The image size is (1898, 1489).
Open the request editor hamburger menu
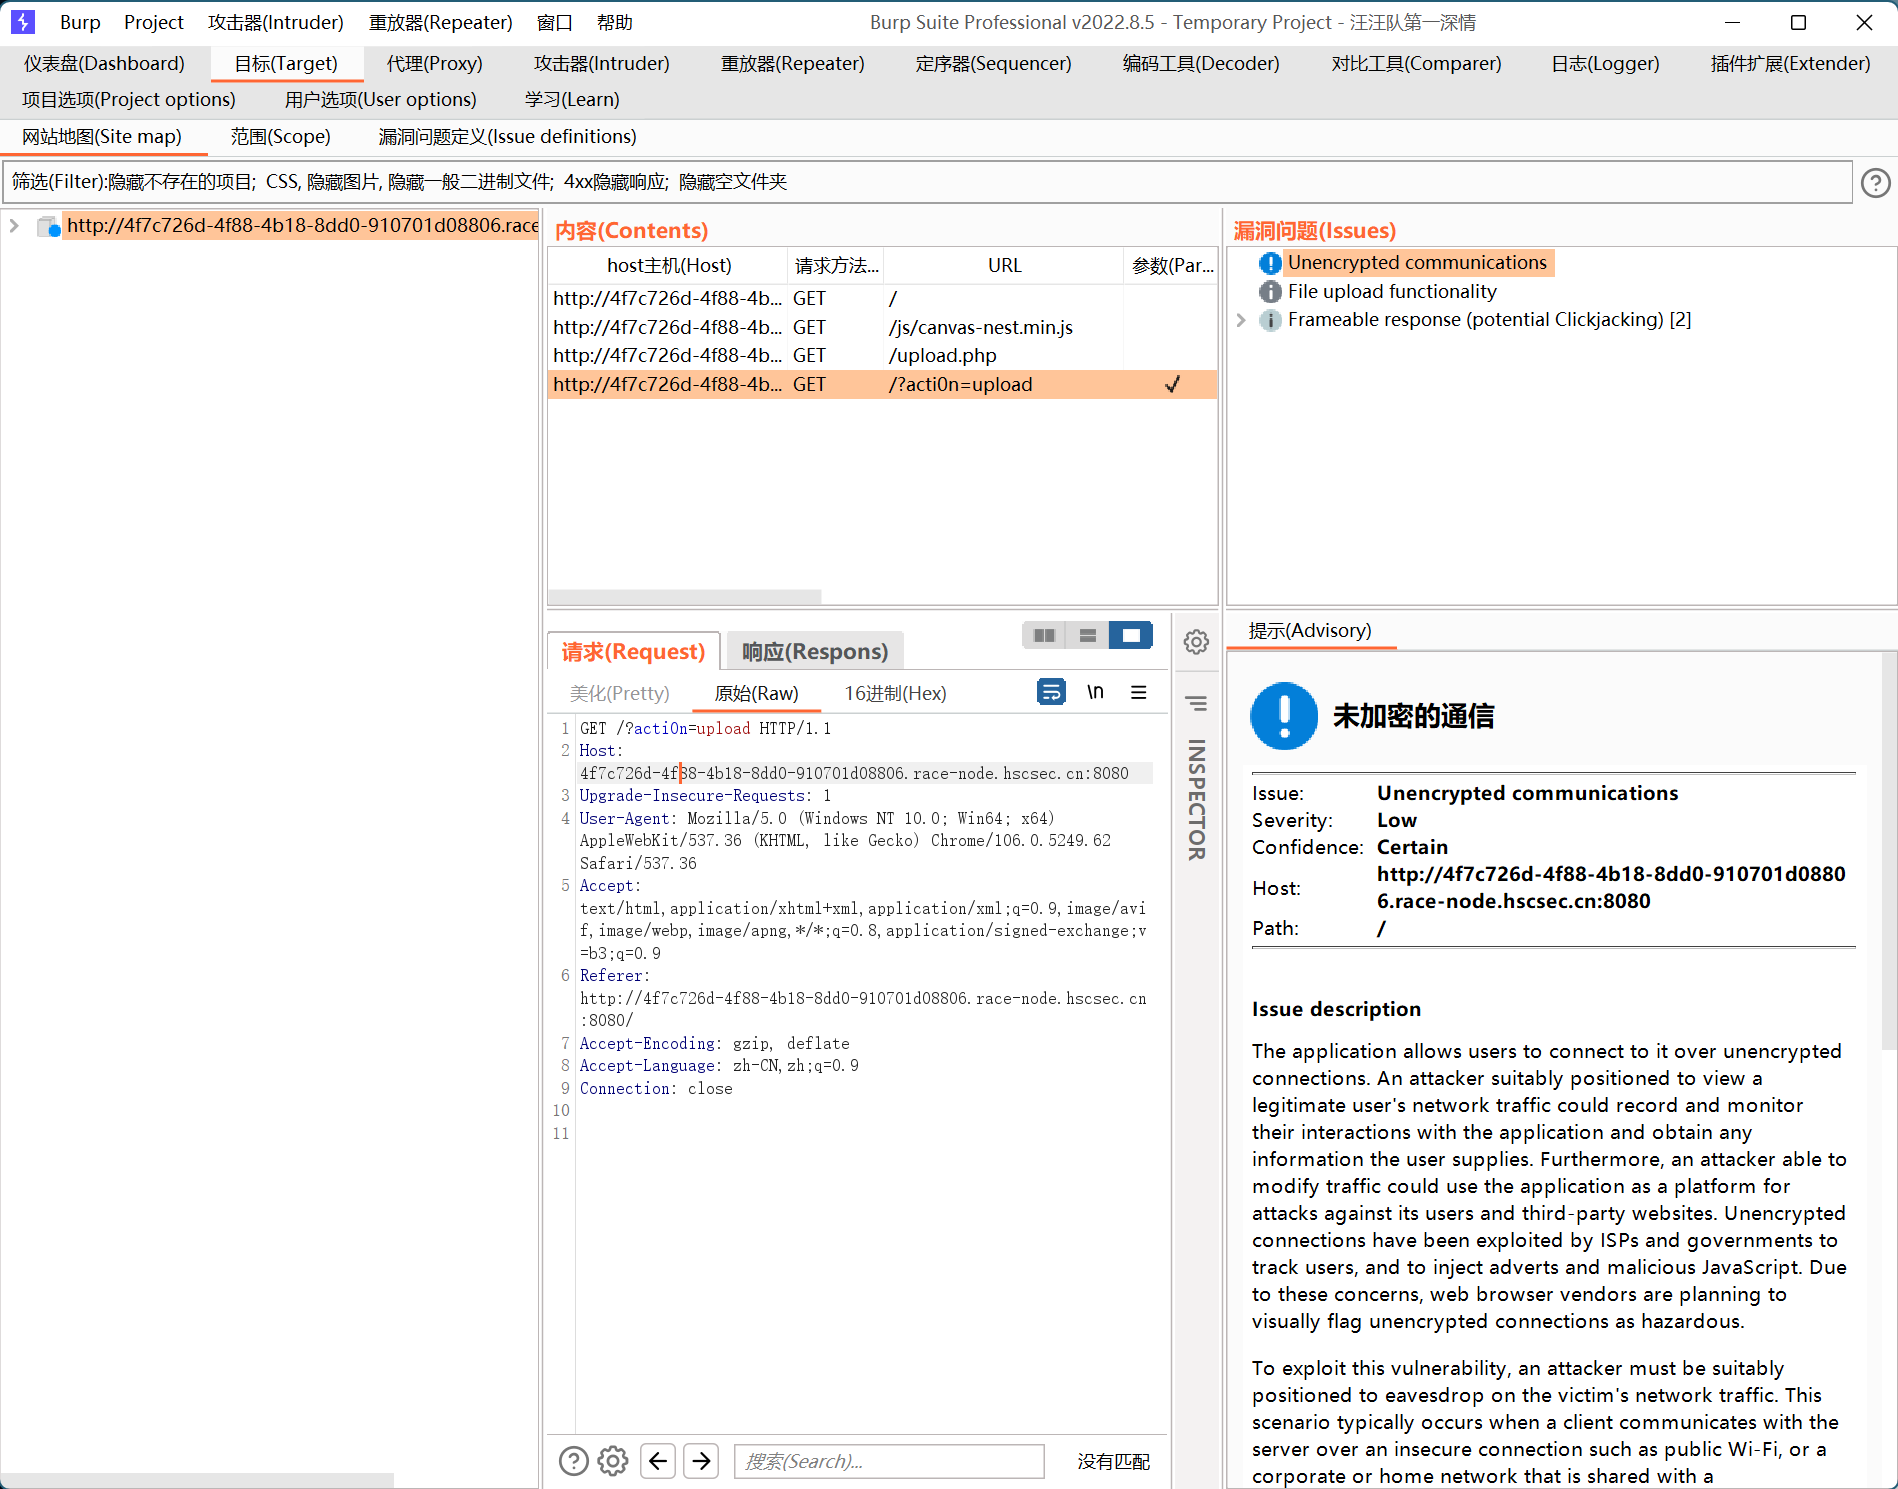1138,692
